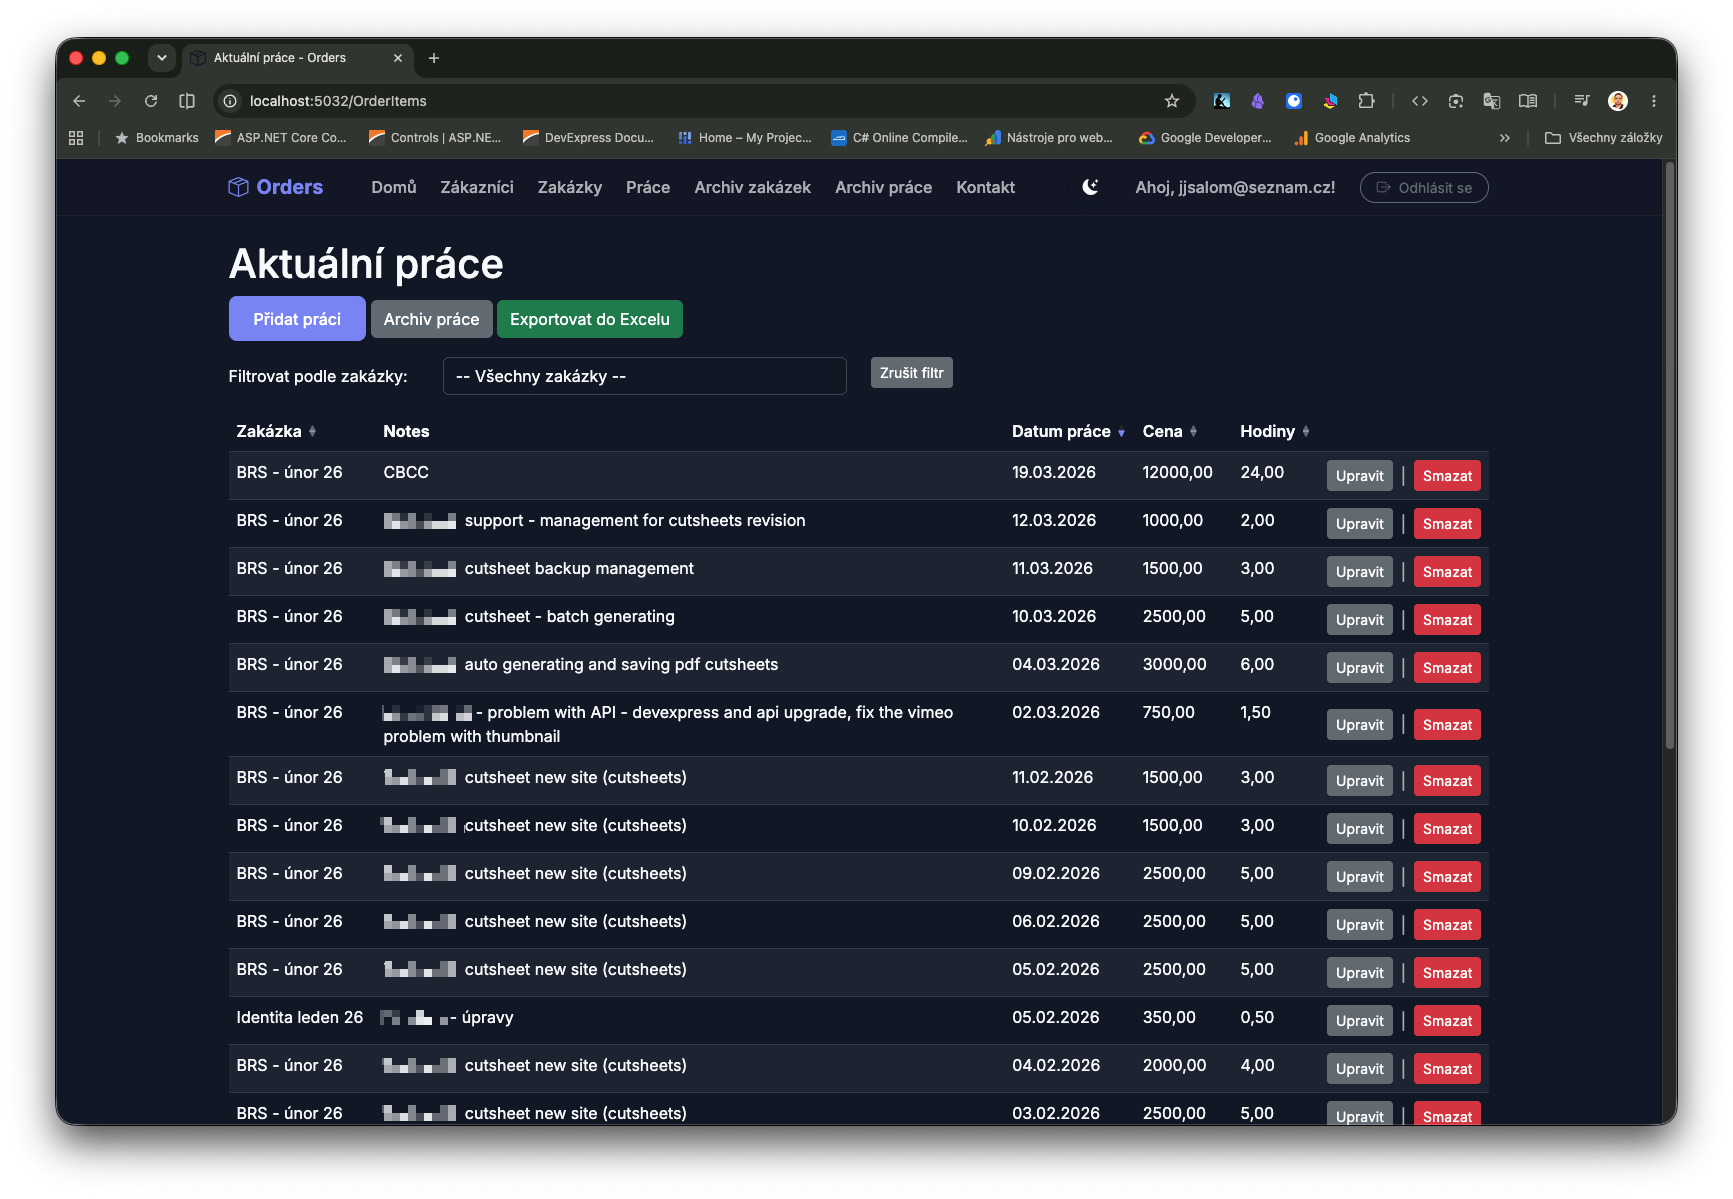Expand the hidden bookmarks overflow chevron
The image size is (1733, 1199).
1505,138
